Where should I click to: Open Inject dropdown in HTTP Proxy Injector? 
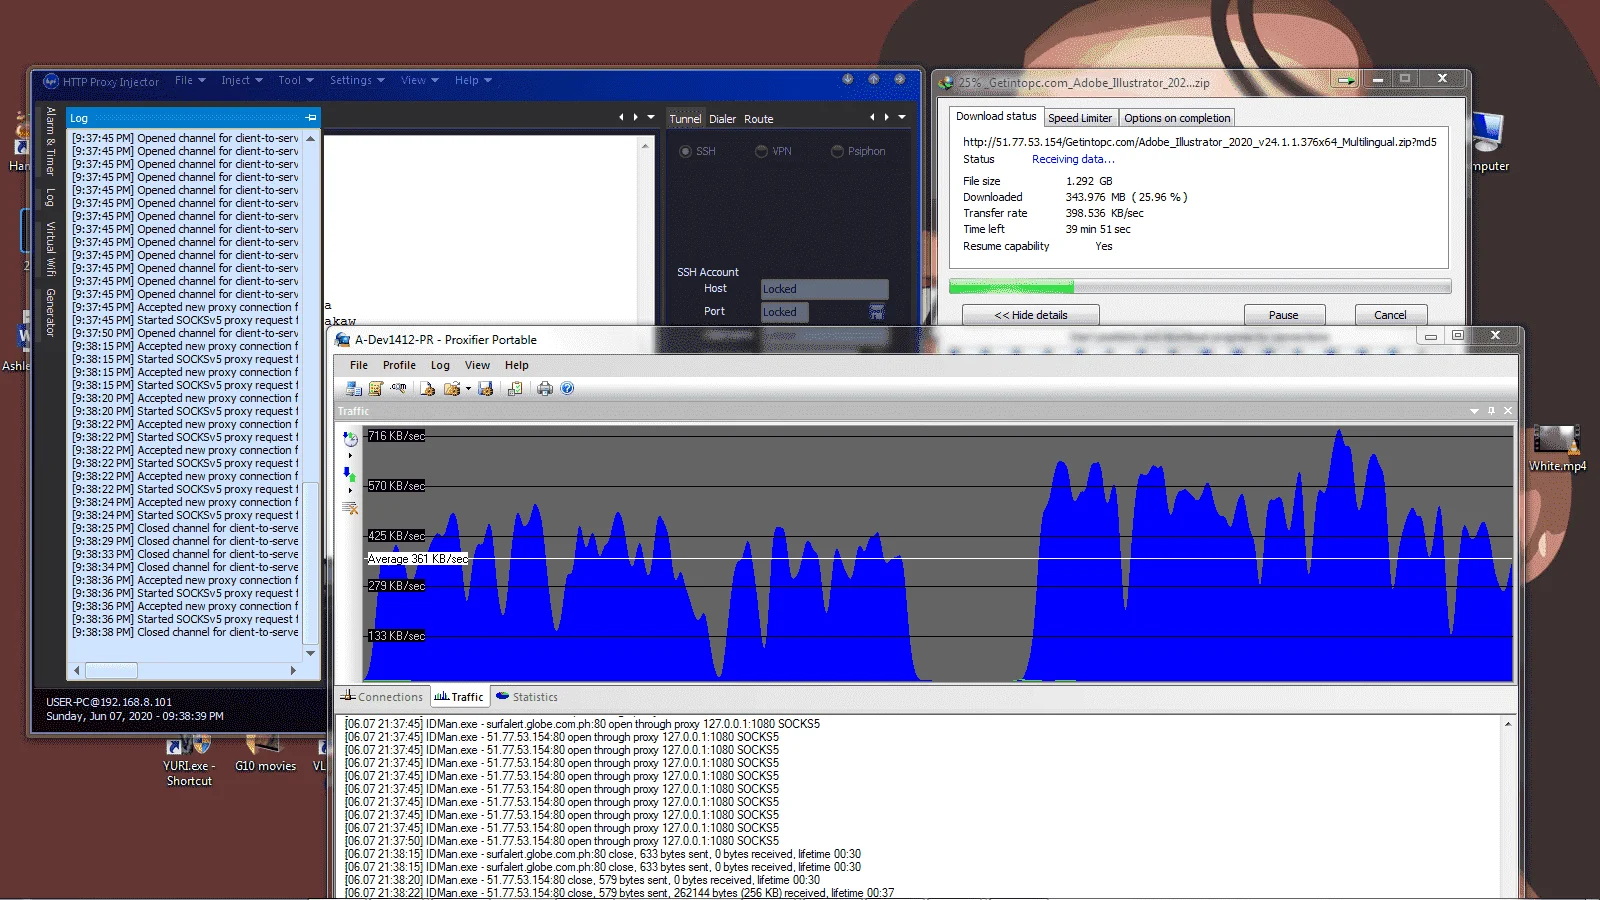(x=242, y=80)
